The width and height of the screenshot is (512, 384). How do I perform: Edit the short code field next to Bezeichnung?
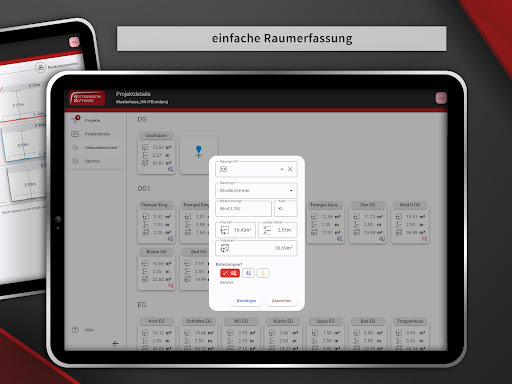click(285, 209)
